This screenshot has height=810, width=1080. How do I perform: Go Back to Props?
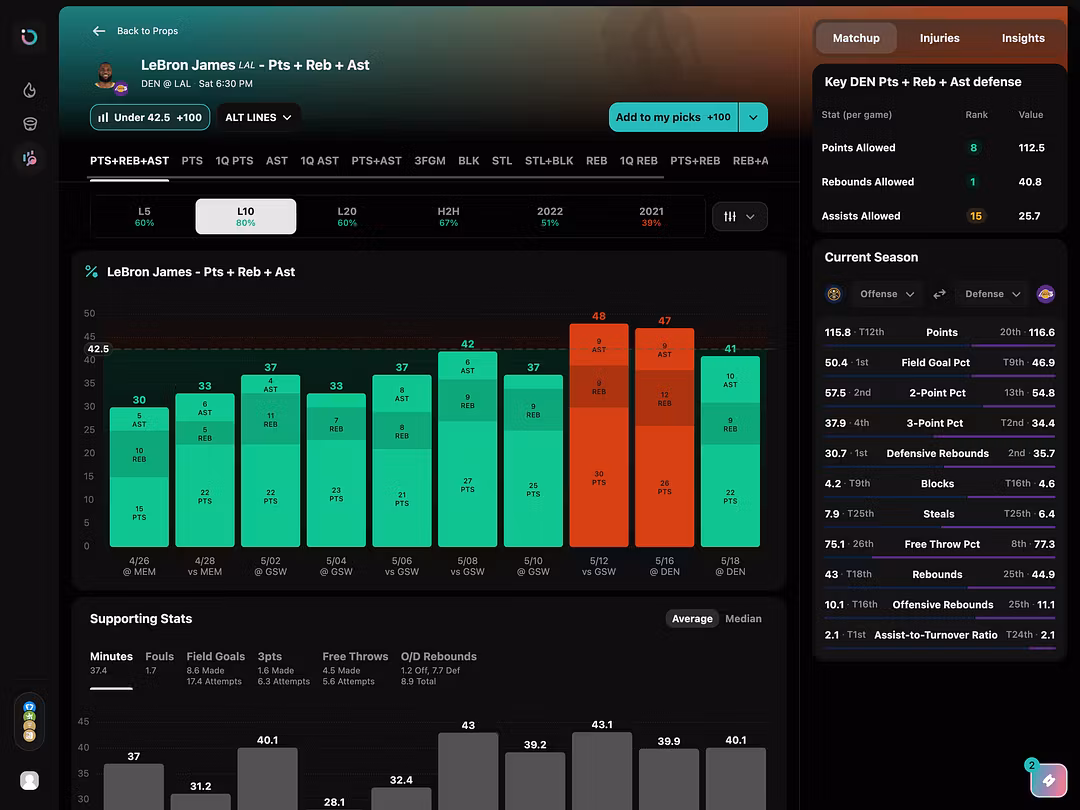[x=147, y=31]
